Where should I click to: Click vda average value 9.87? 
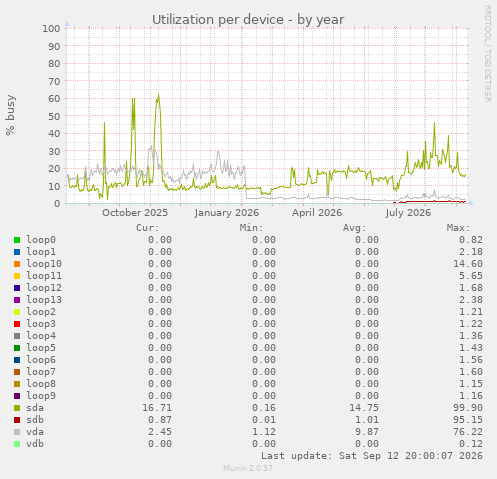pyautogui.click(x=367, y=432)
